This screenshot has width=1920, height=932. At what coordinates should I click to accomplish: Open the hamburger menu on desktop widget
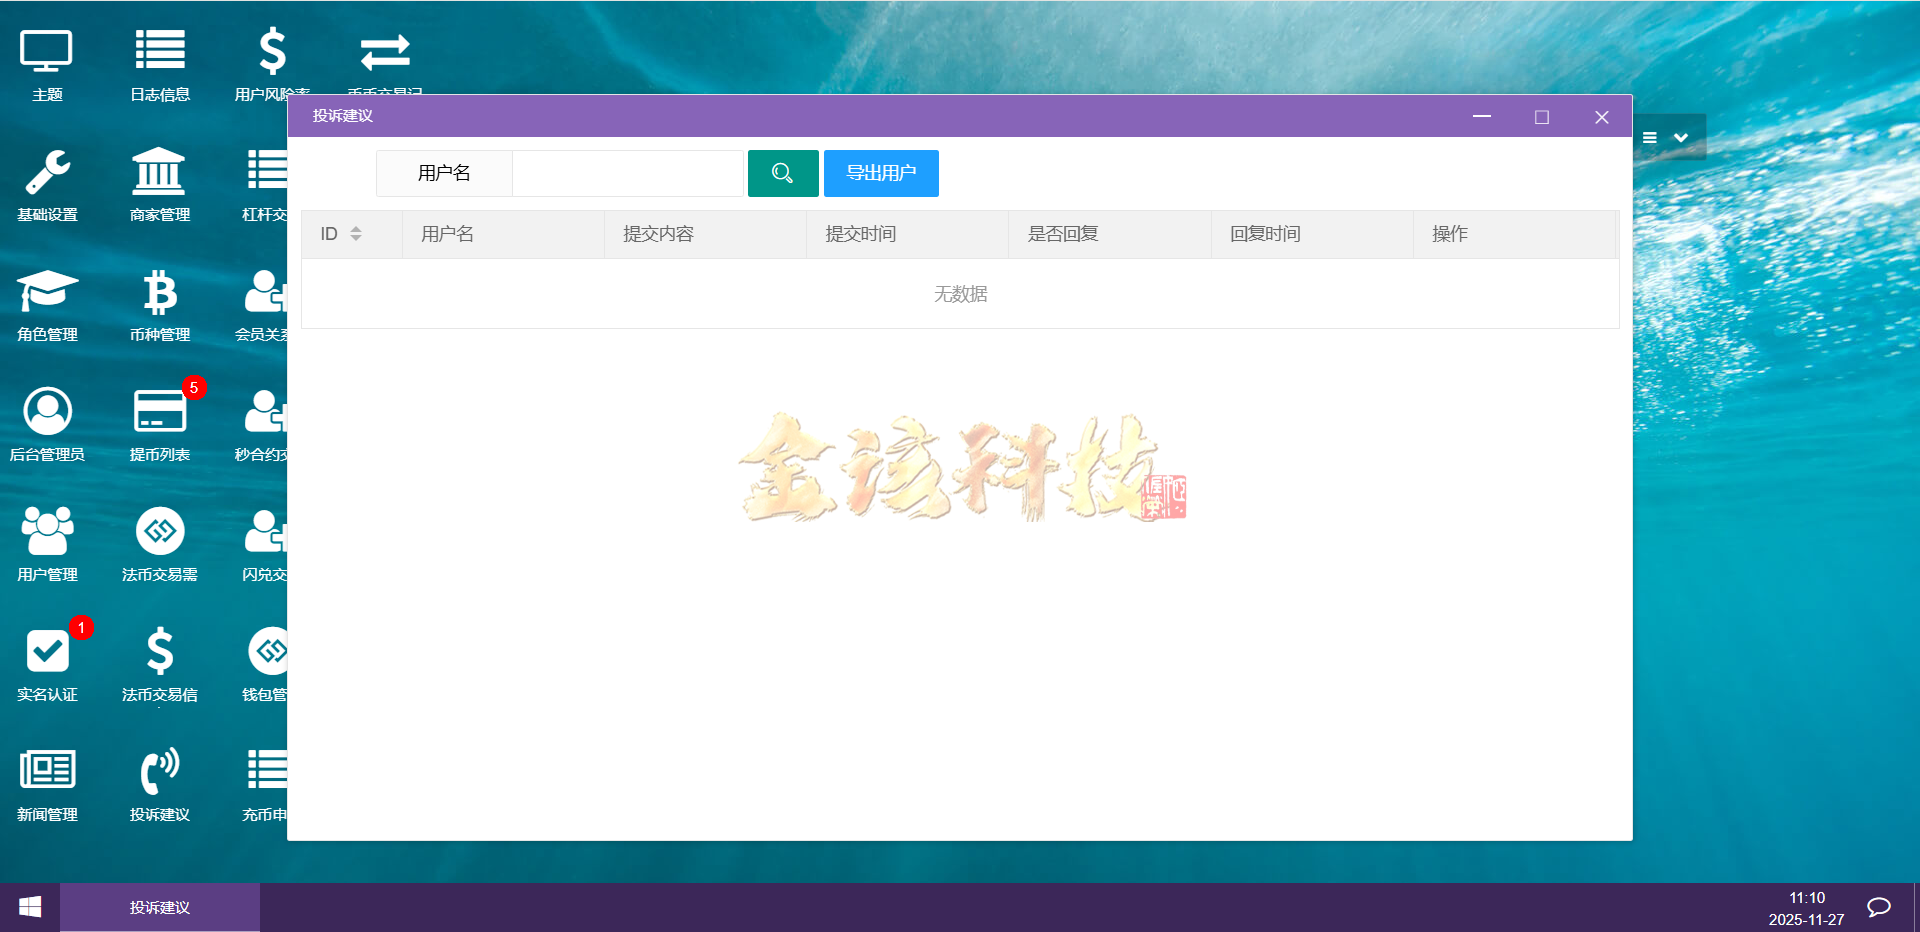coord(1651,138)
